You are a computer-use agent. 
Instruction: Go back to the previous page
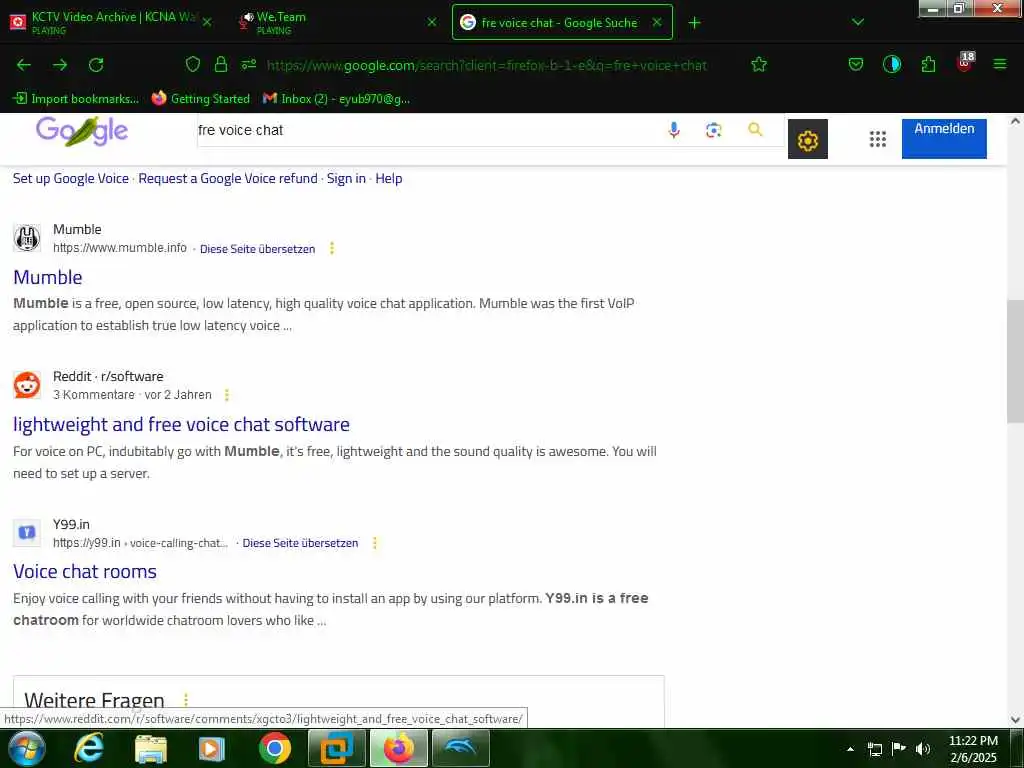24,65
